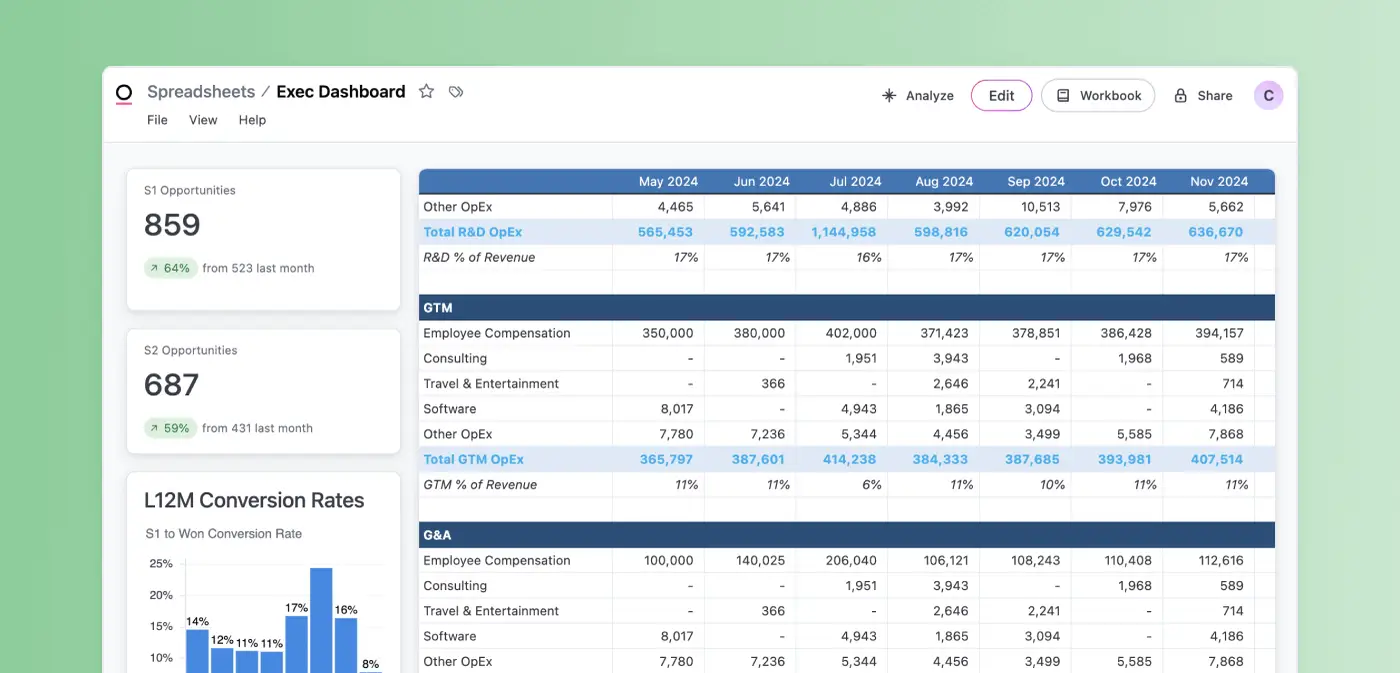1400x673 pixels.
Task: Click the GTM section header row
Action: pyautogui.click(x=846, y=307)
